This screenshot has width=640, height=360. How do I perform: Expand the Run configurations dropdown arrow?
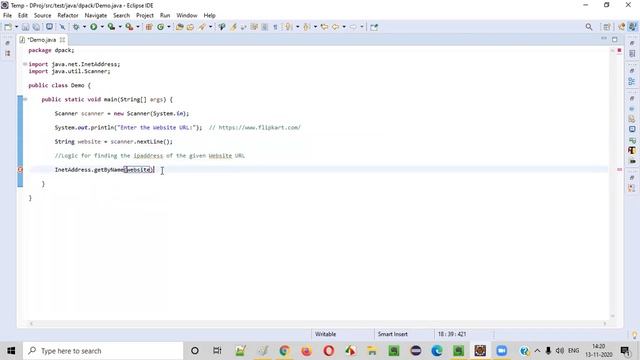[102, 27]
